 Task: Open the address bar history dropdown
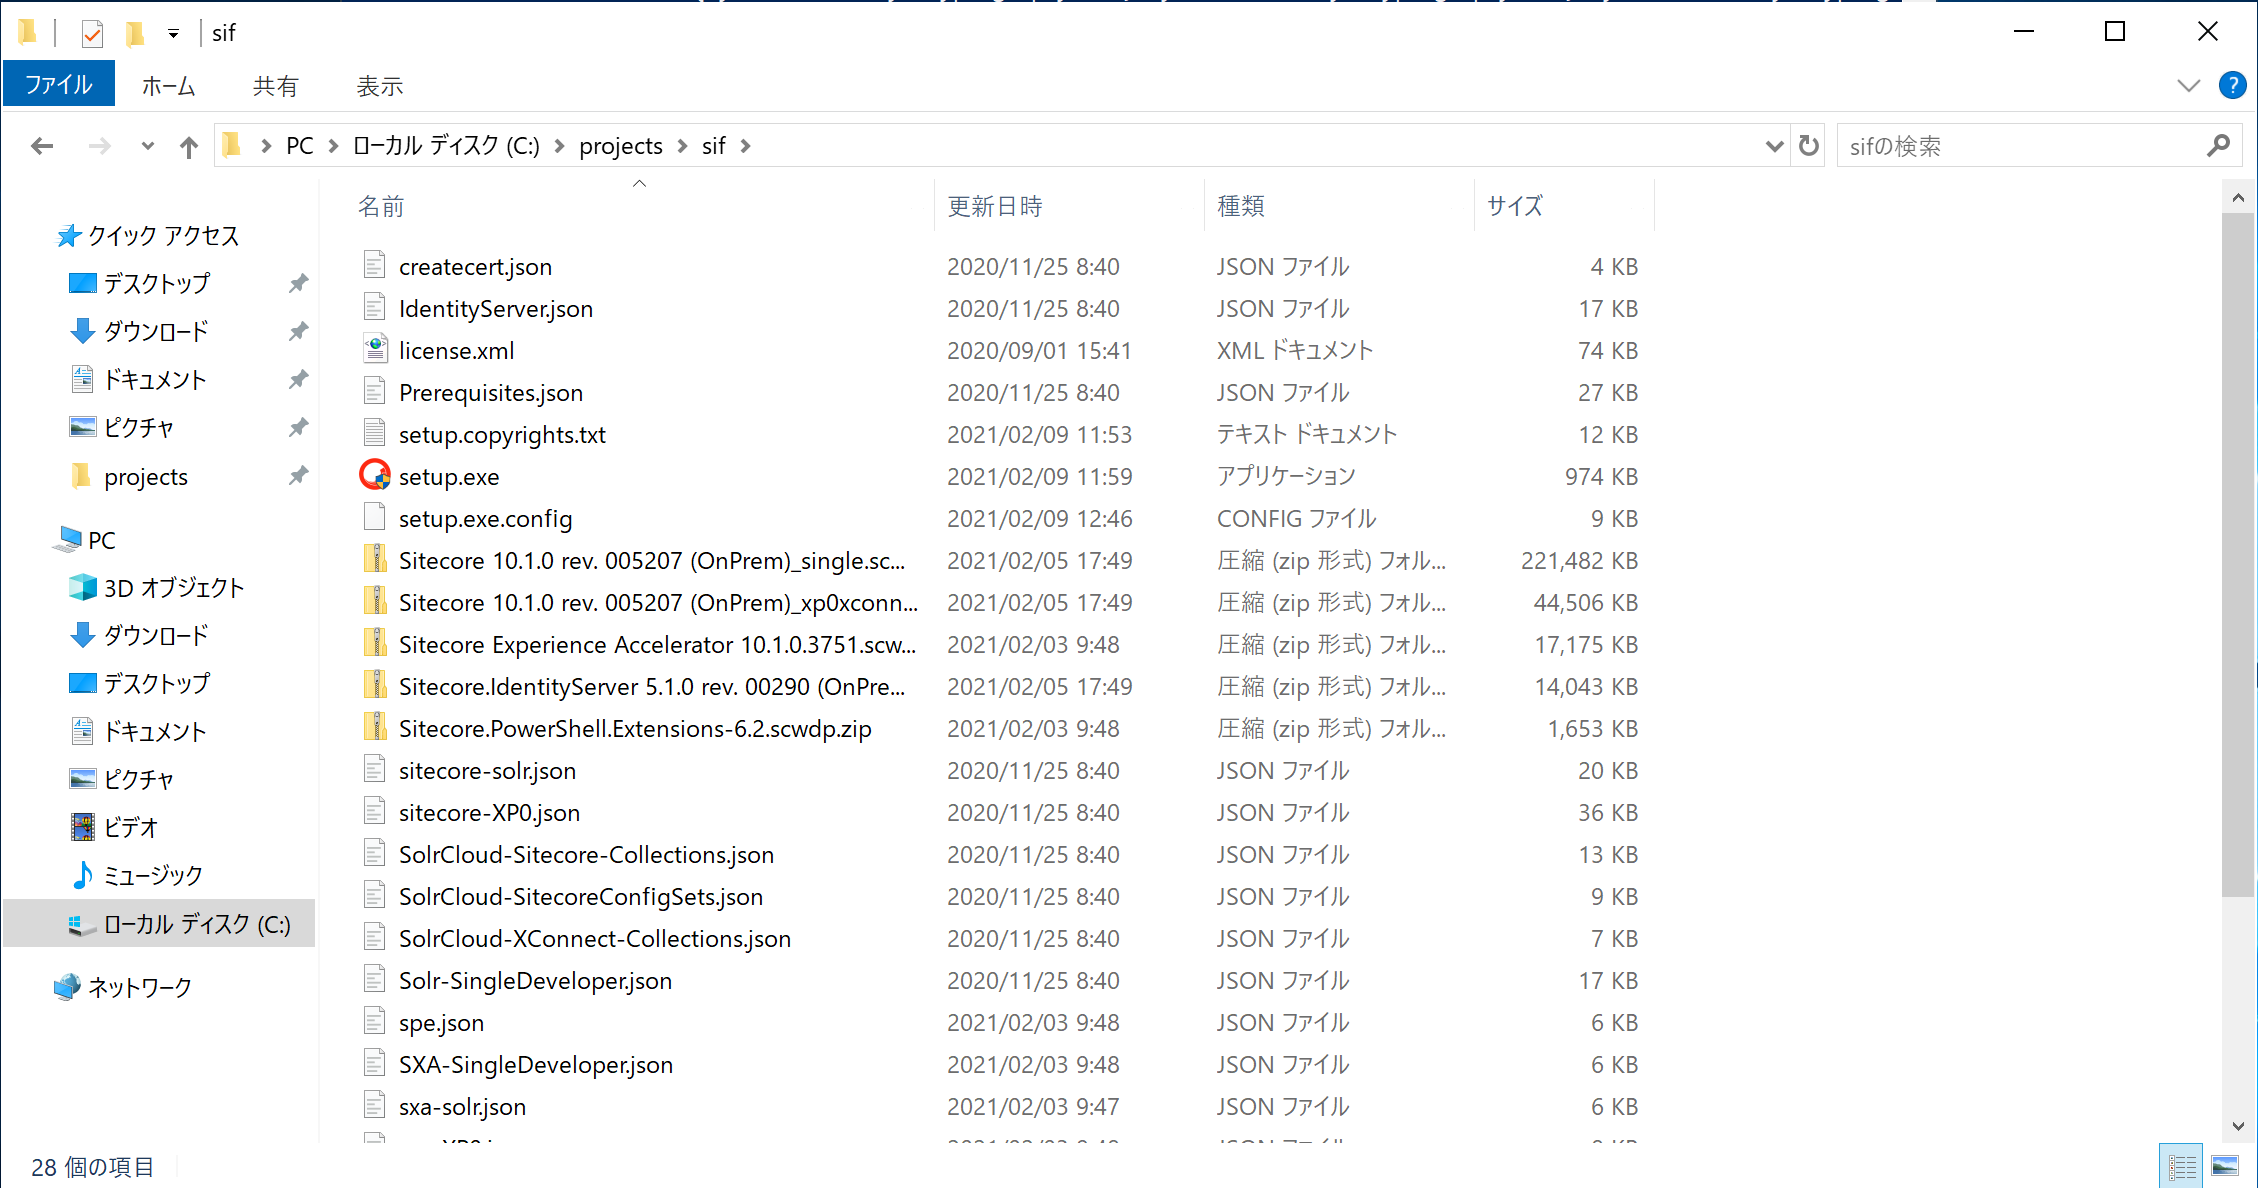tap(1775, 146)
